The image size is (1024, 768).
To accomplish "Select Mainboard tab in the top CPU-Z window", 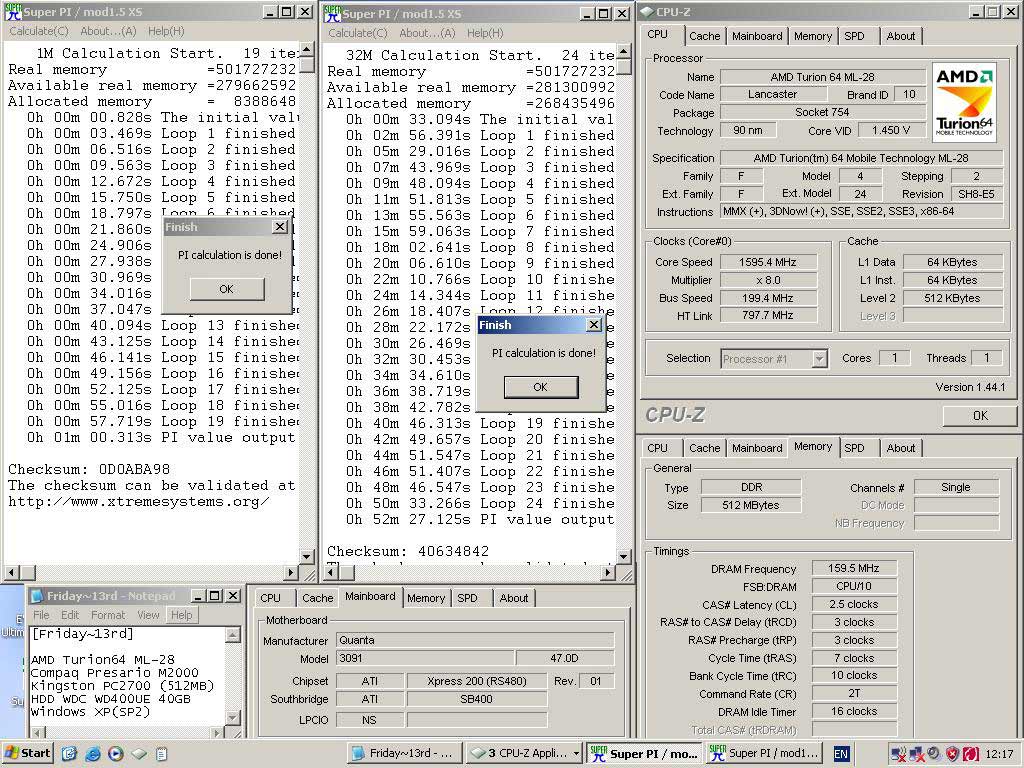I will point(757,36).
